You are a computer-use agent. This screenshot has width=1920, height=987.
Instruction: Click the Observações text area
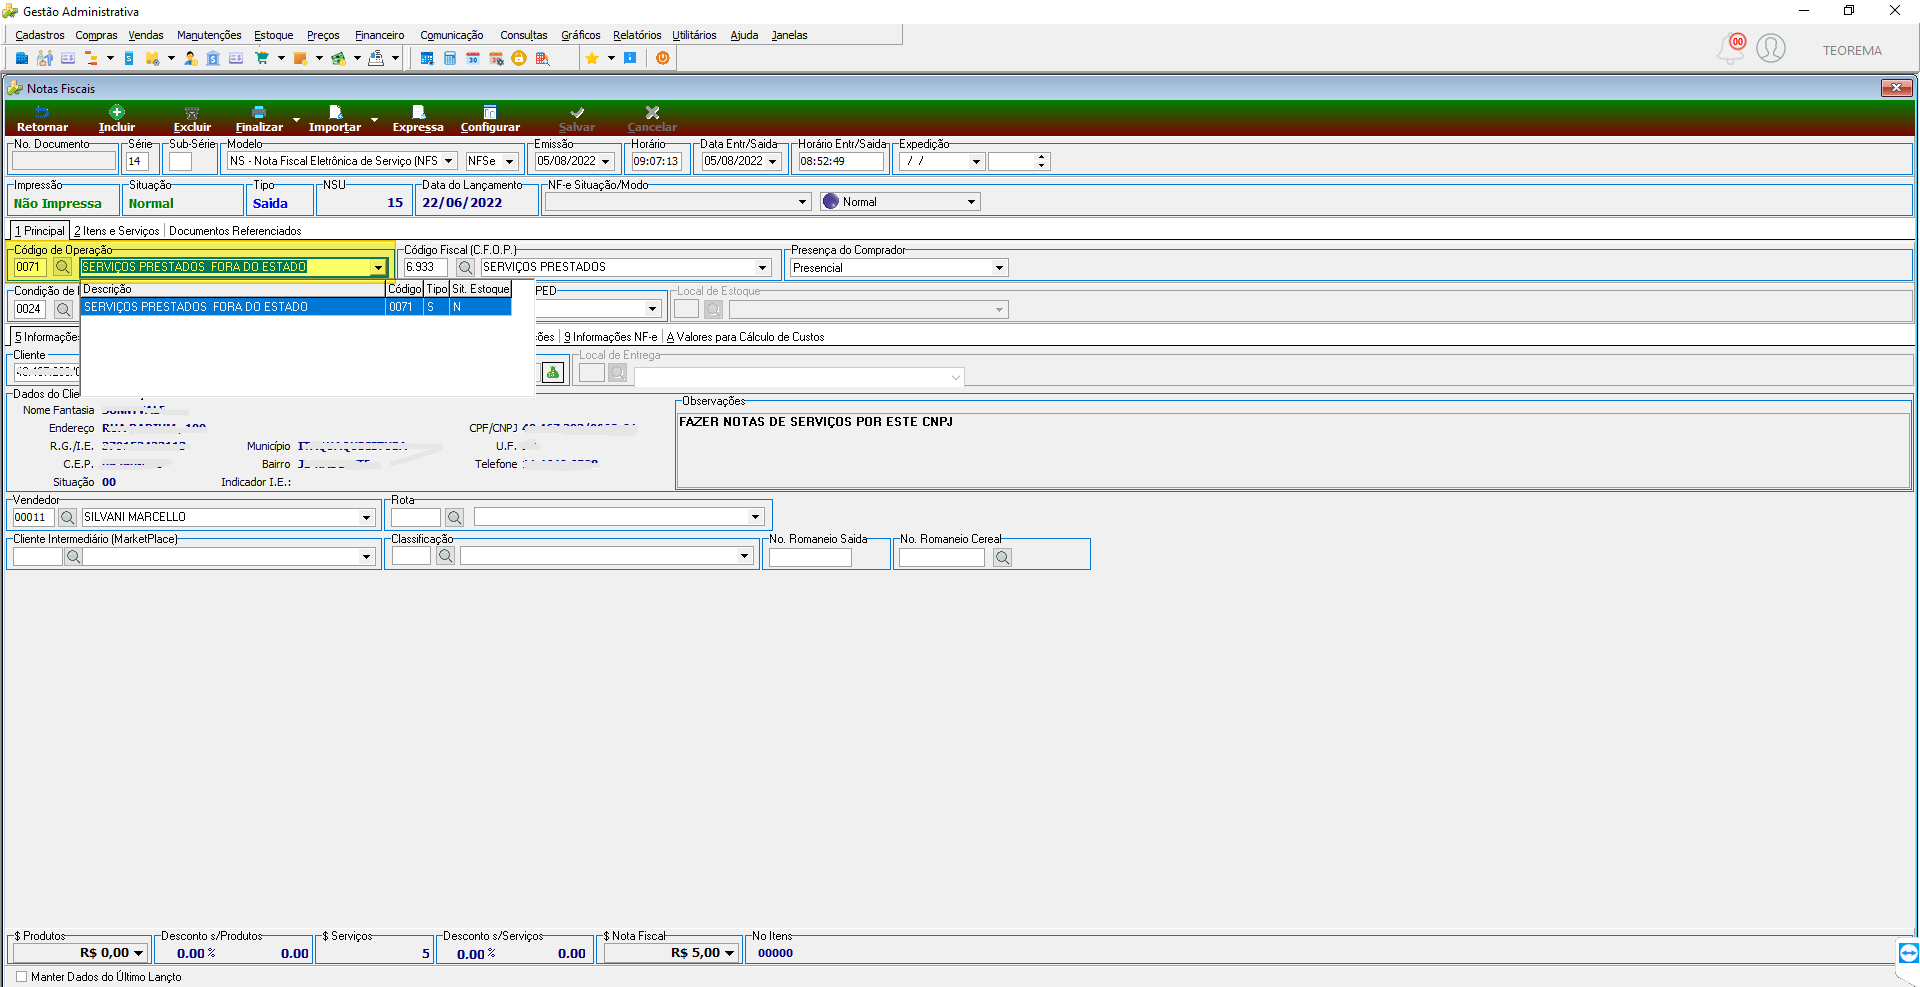(x=1293, y=449)
